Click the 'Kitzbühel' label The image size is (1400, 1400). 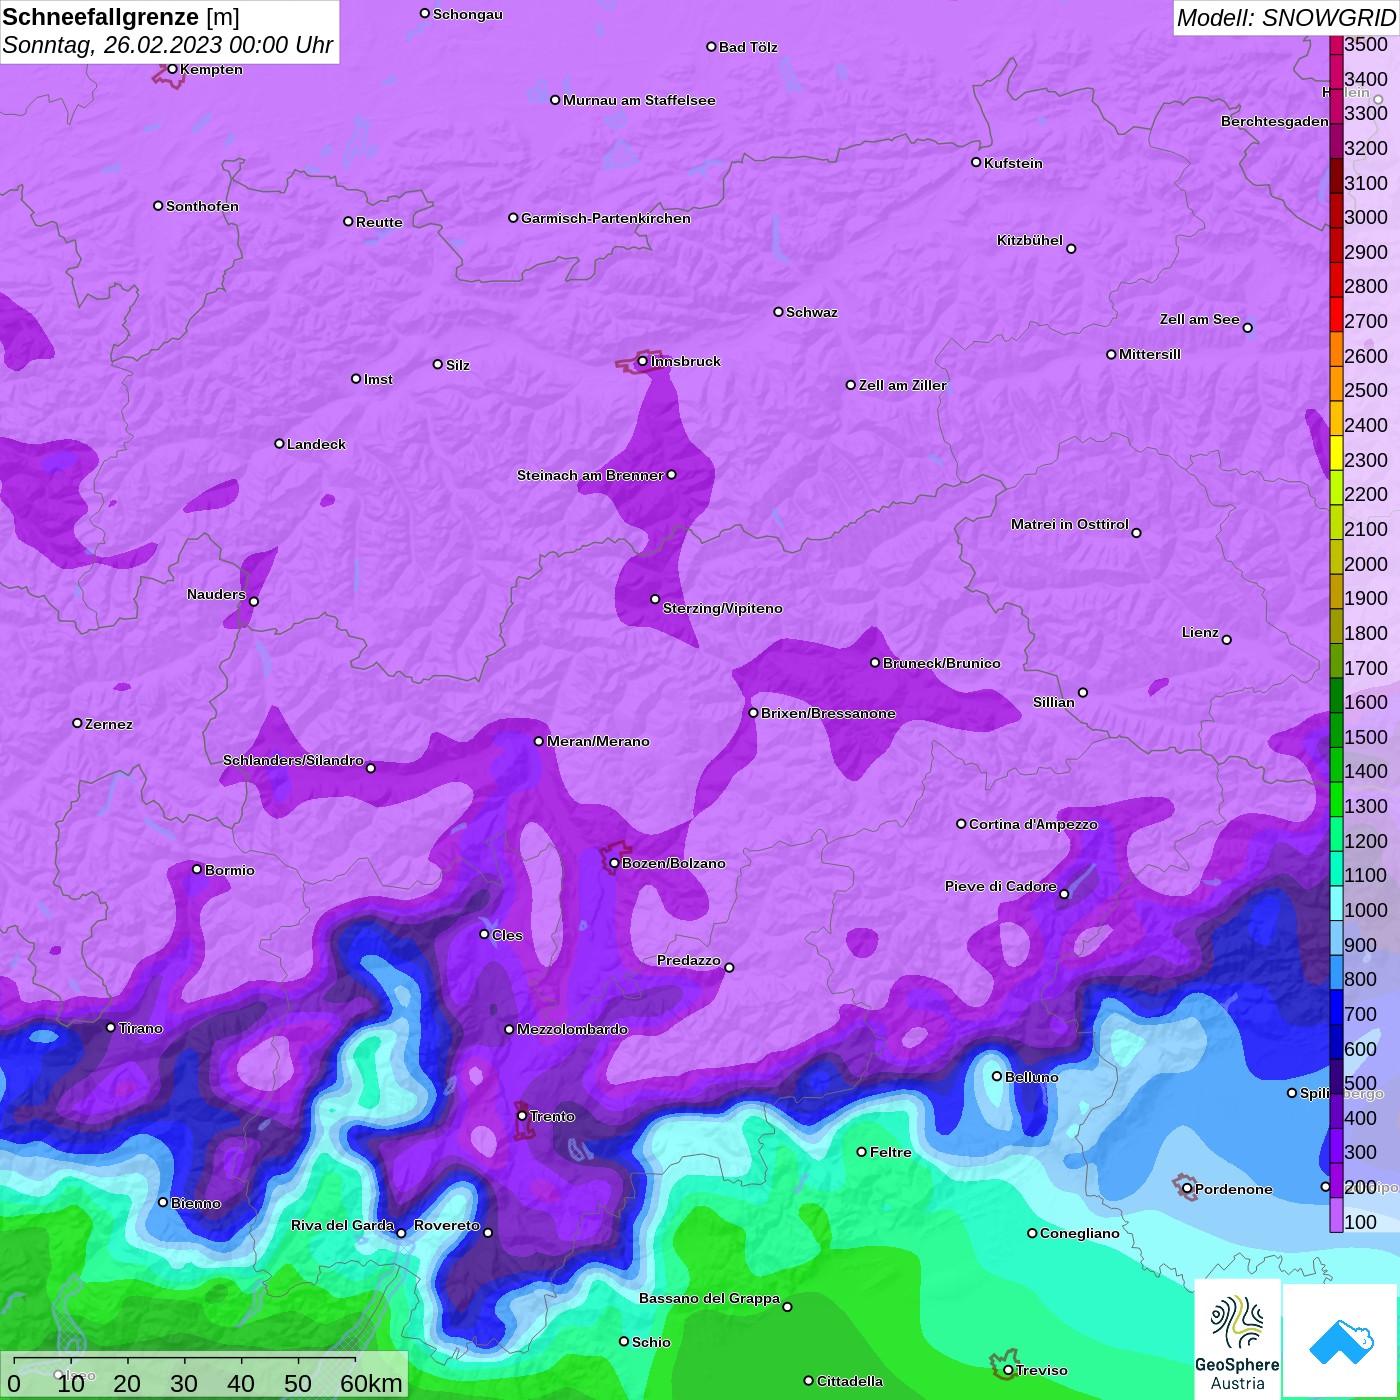pyautogui.click(x=1030, y=240)
